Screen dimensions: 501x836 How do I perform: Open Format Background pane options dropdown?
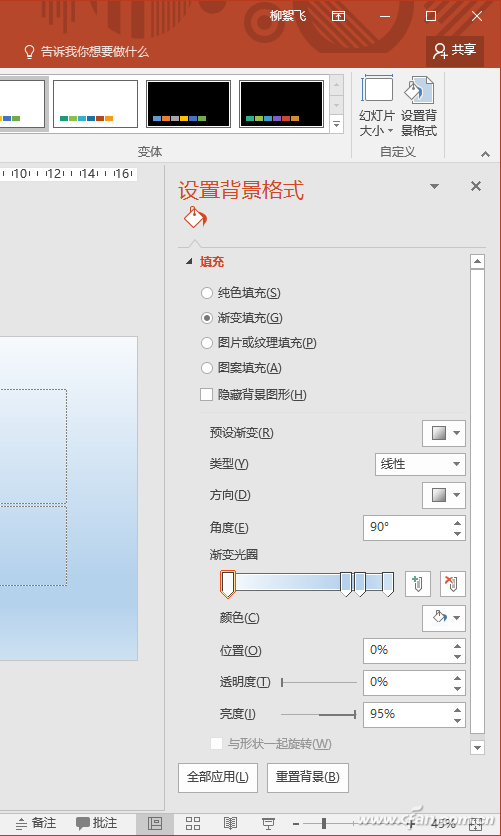point(434,186)
